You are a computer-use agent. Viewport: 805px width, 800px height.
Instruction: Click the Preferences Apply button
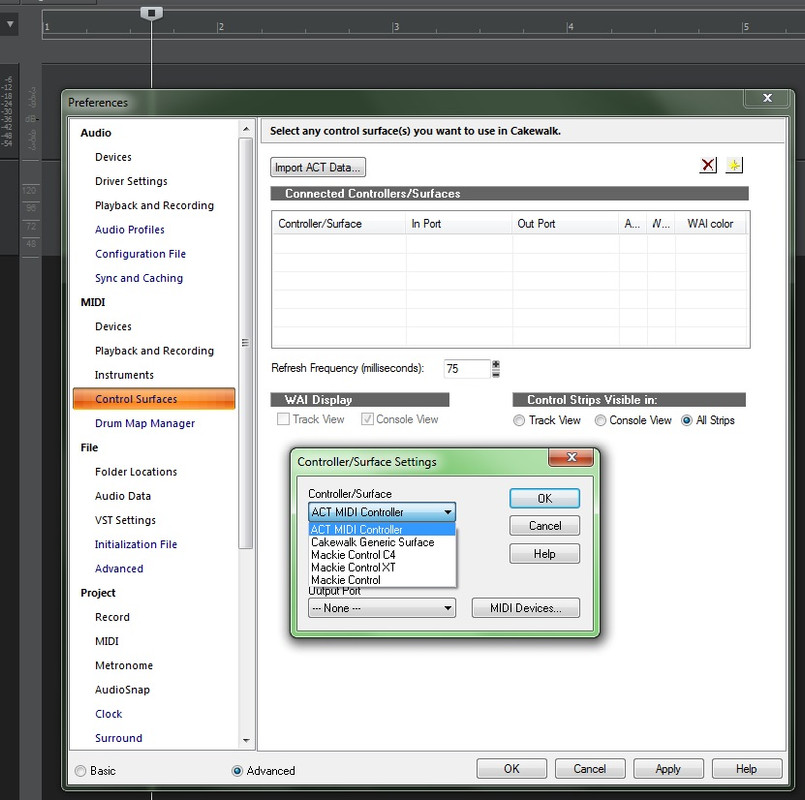(x=668, y=769)
